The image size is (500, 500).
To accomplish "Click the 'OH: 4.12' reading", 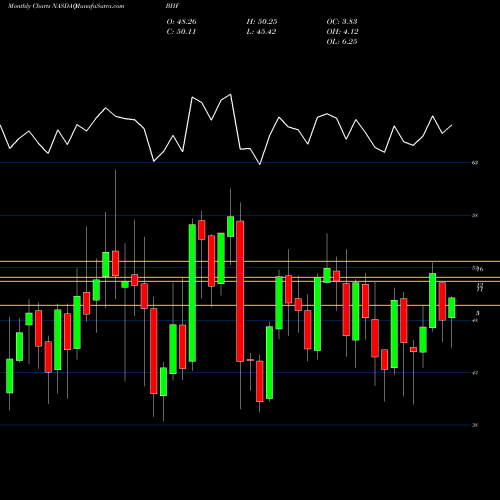I will click(x=342, y=32).
